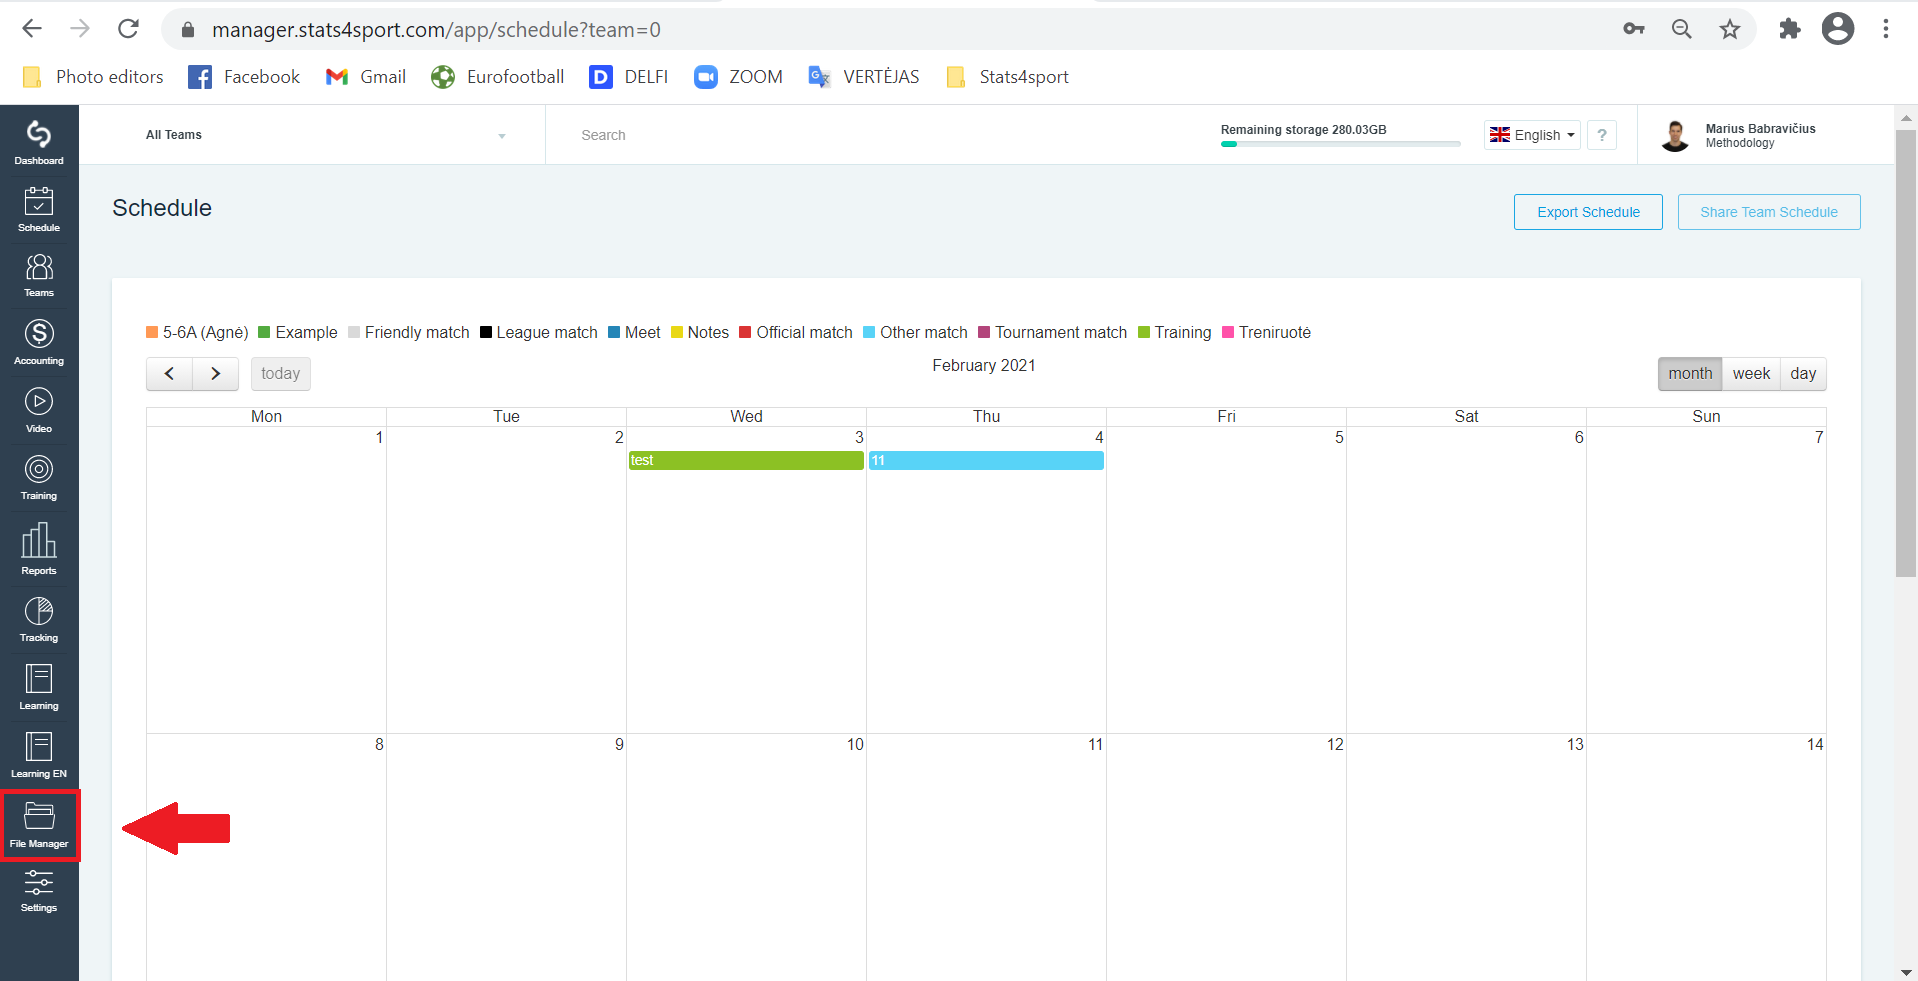Click the Share Team Schedule button

[x=1769, y=212]
